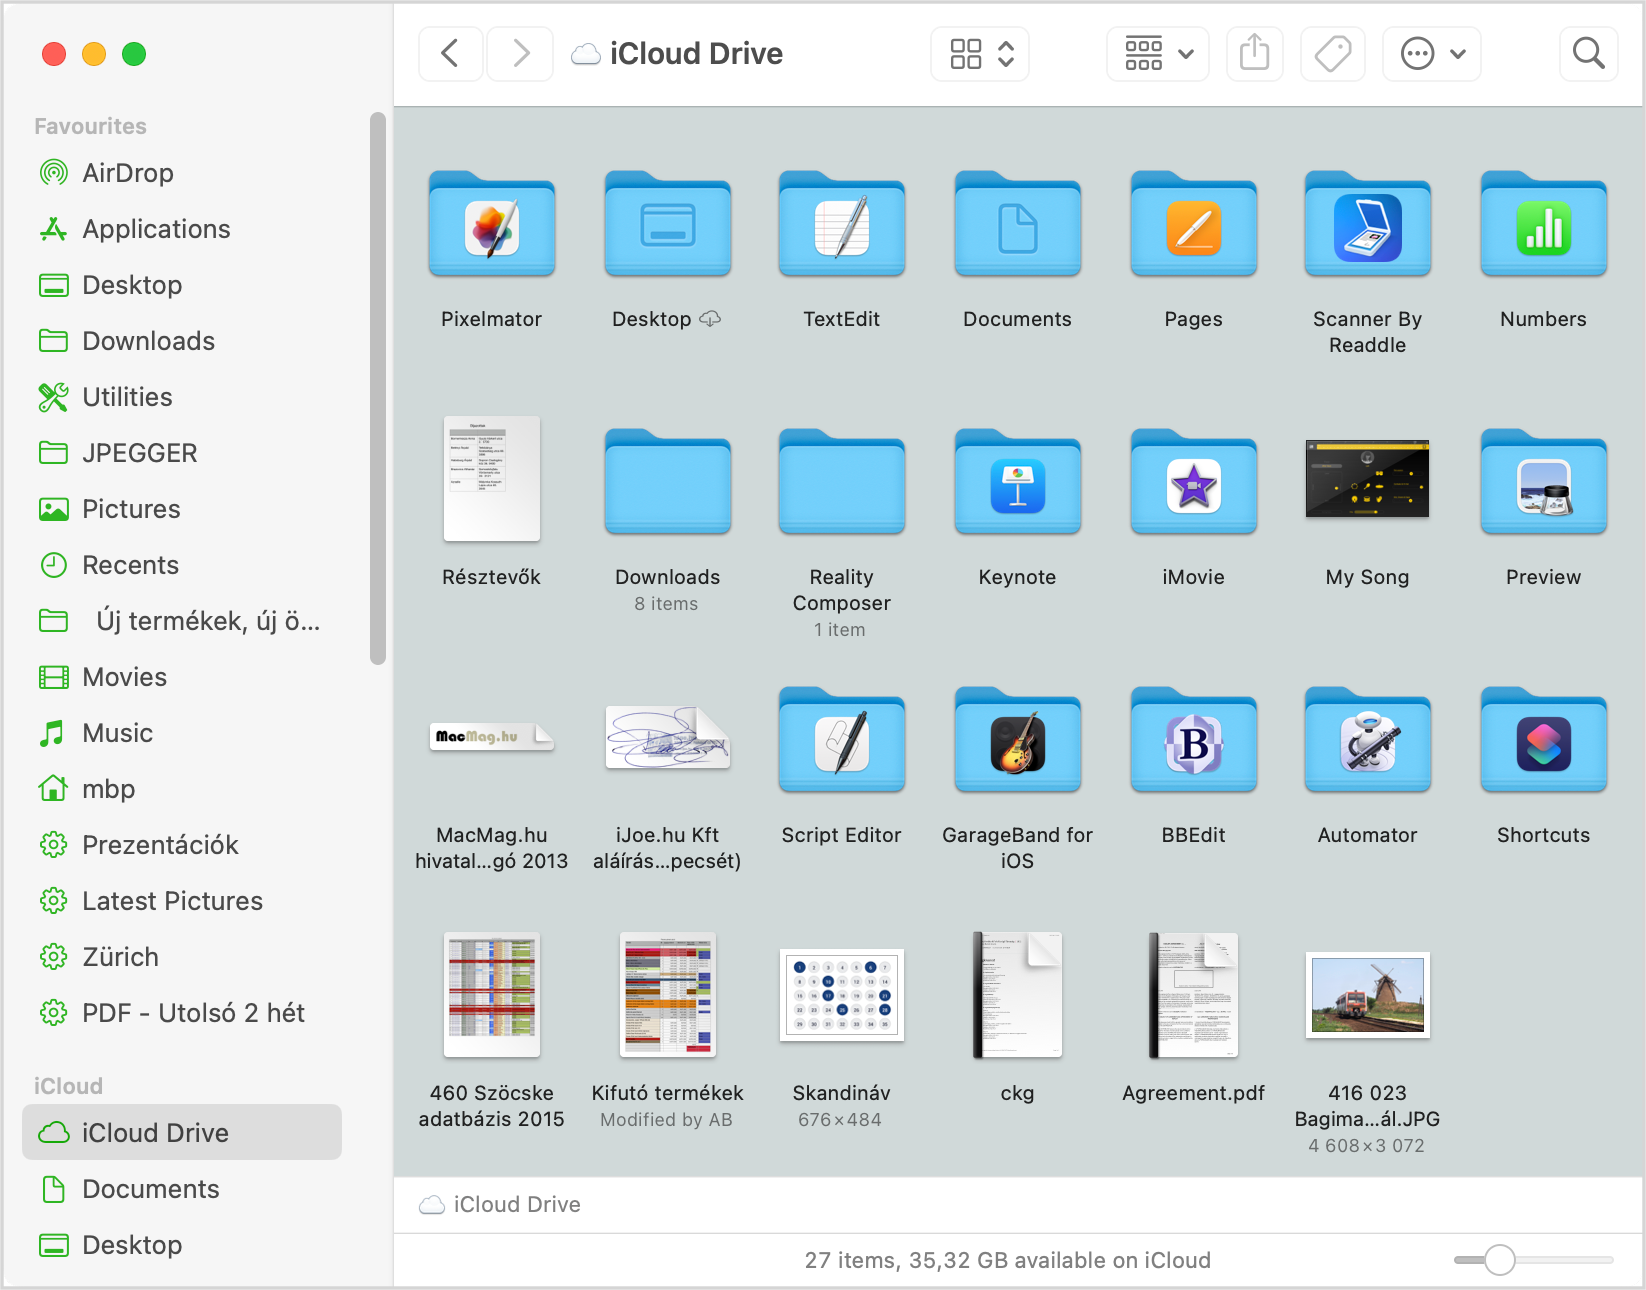Open the Shortcuts folder

[x=1543, y=740]
